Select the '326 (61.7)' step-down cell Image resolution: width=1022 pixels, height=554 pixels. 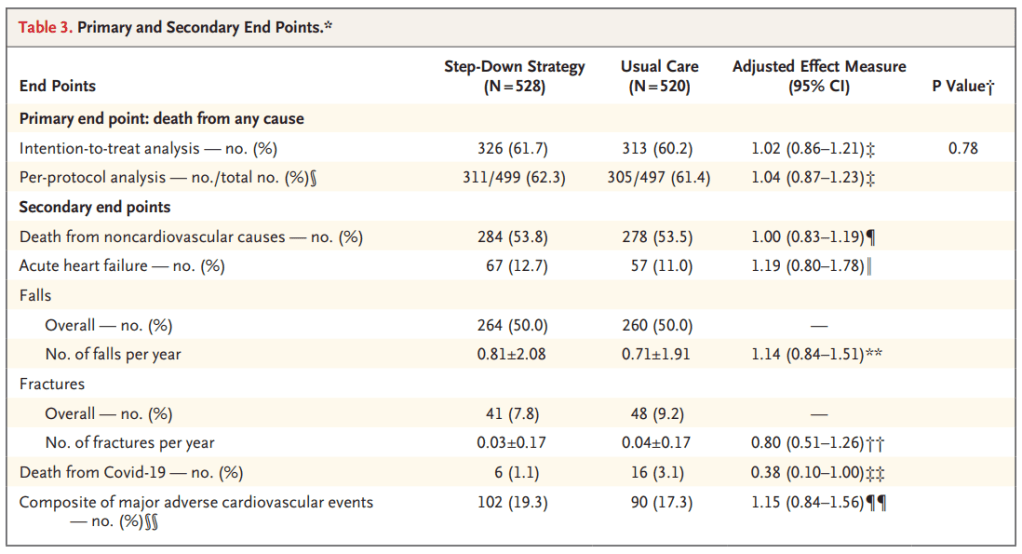(514, 148)
